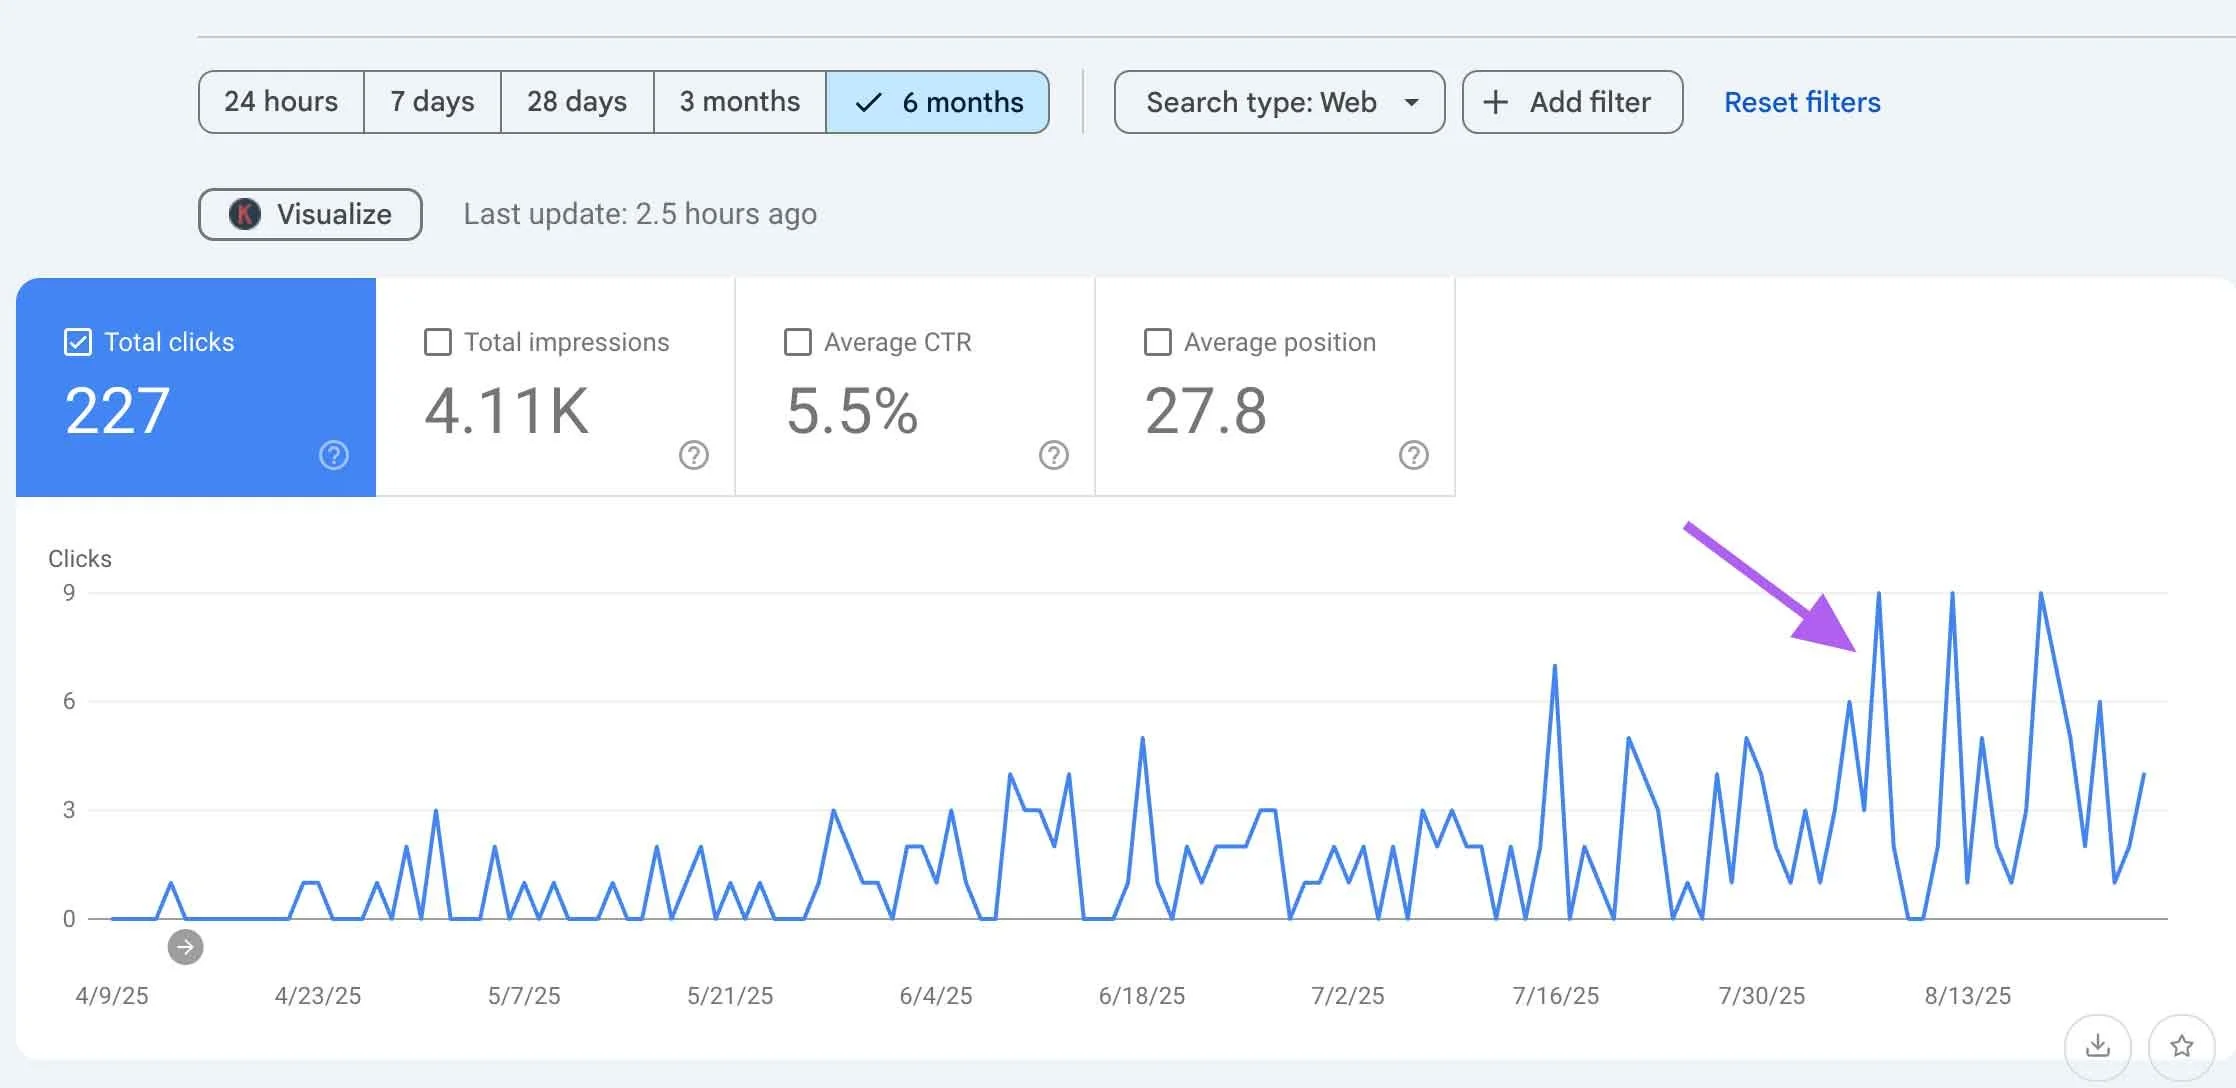The width and height of the screenshot is (2236, 1088).
Task: Click the download chart icon
Action: [2097, 1046]
